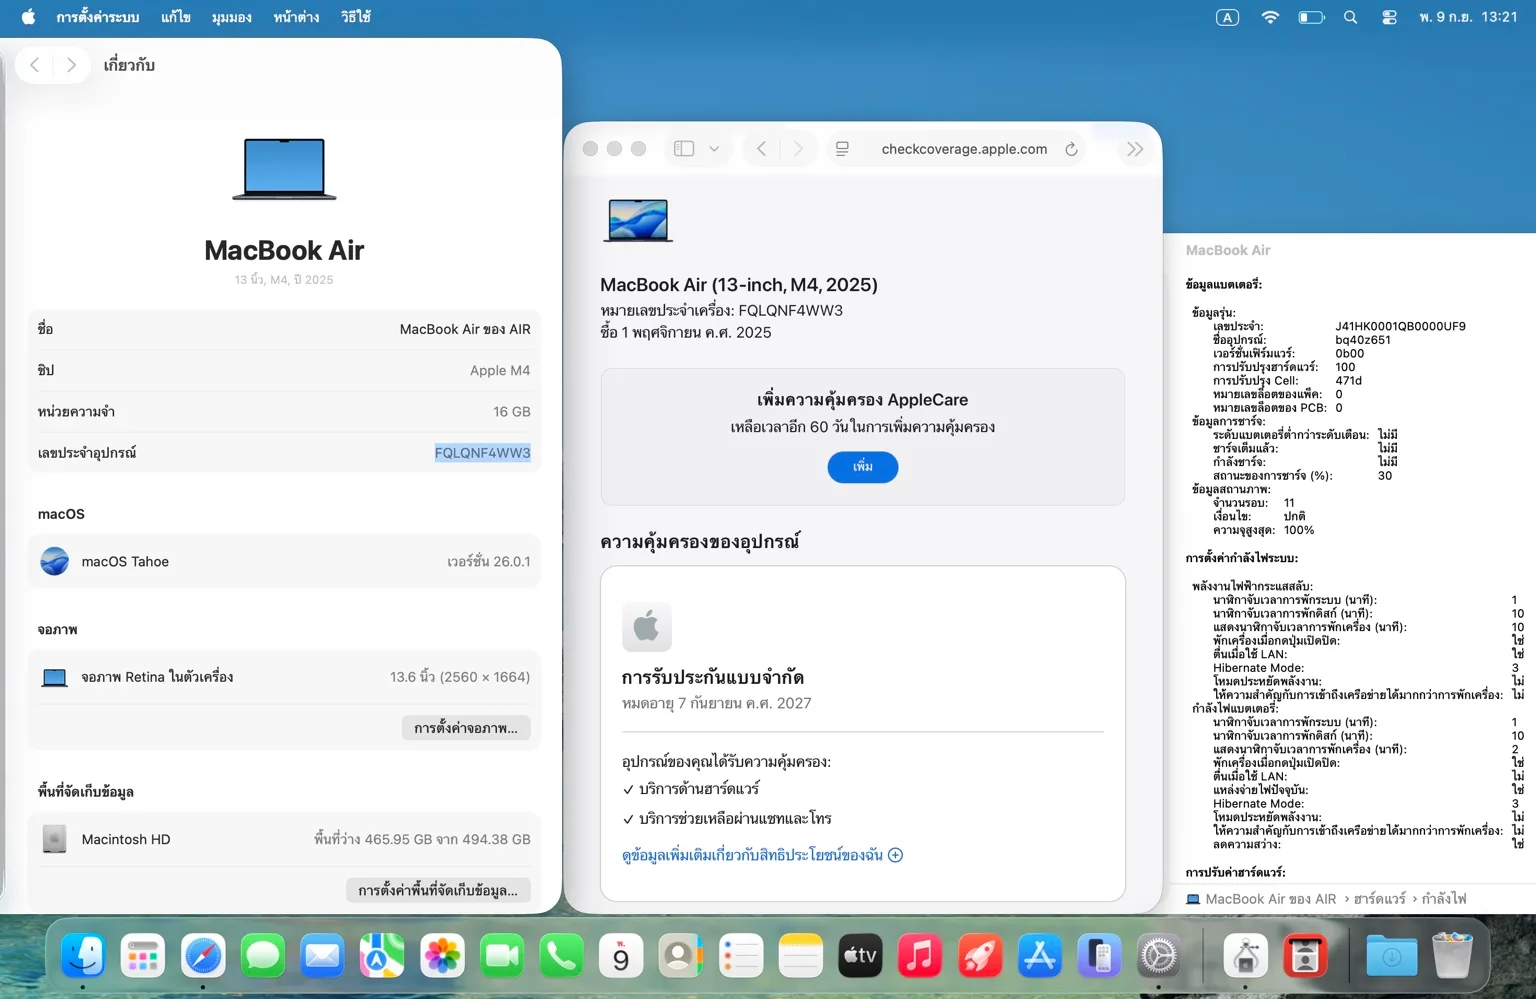Show Wi-Fi status in menu bar
Screen dimensions: 1536x999
1270,17
